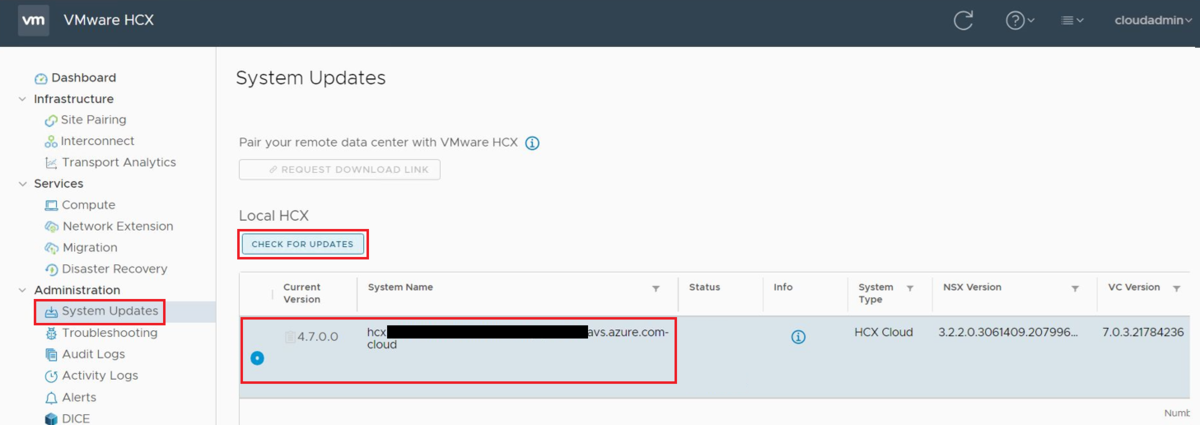This screenshot has height=425, width=1200.
Task: Click the Compute monitor icon
Action: tap(51, 205)
